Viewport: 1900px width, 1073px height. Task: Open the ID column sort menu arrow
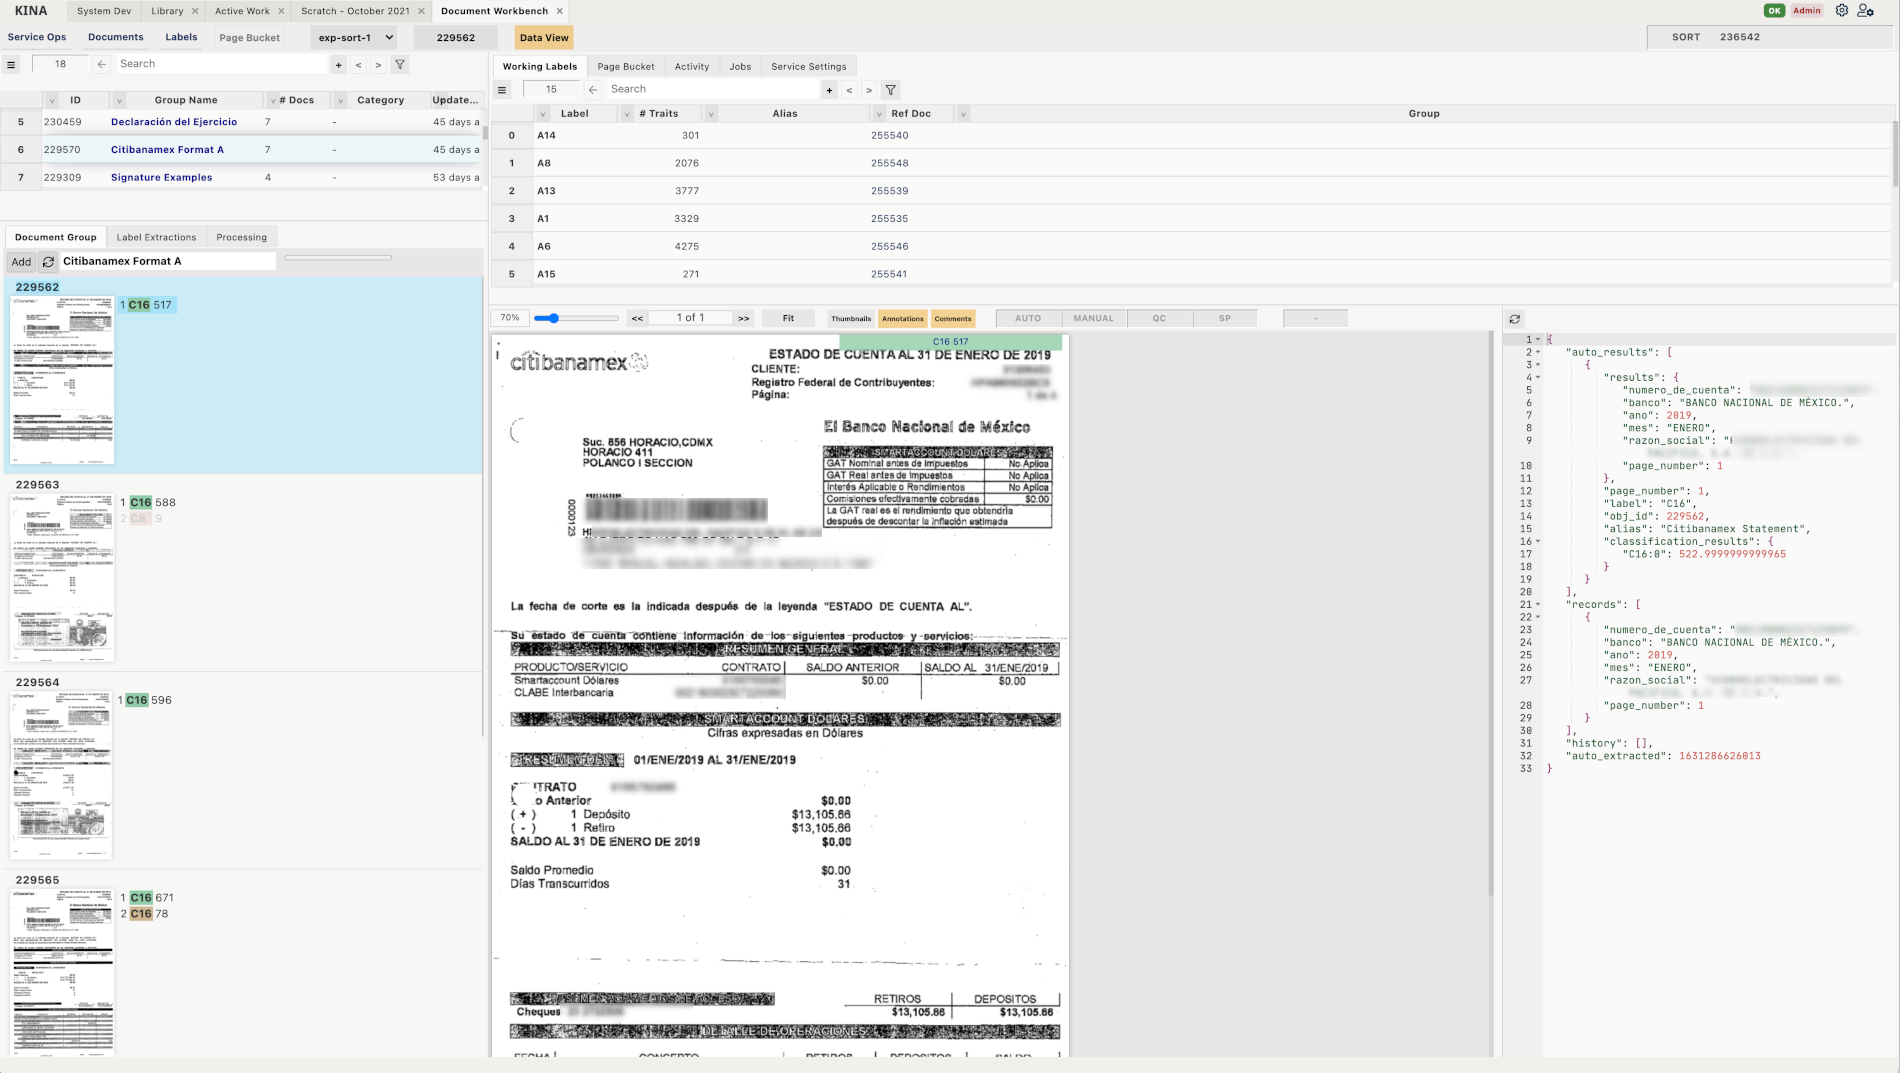coord(51,100)
